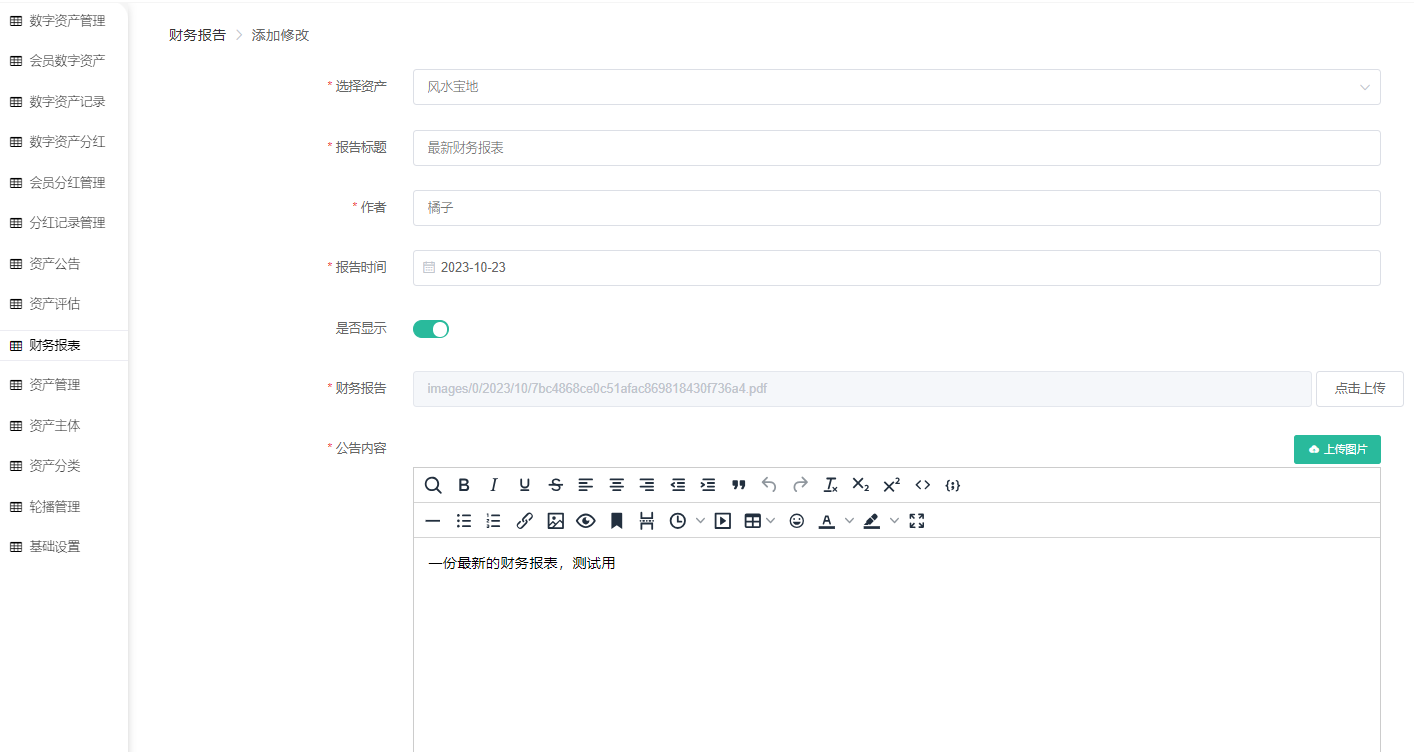
Task: Toggle the preview eye icon
Action: coord(586,521)
